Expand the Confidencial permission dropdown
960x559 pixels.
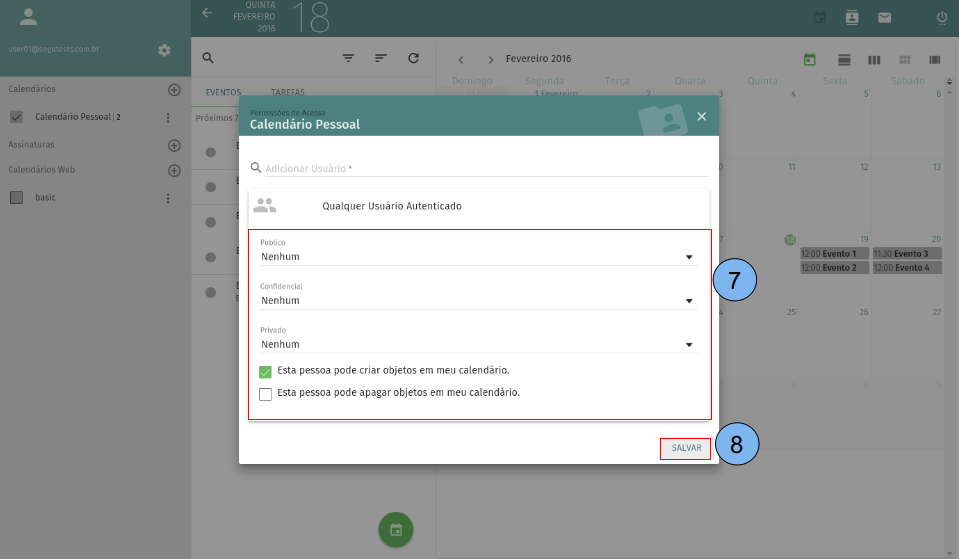(x=478, y=300)
